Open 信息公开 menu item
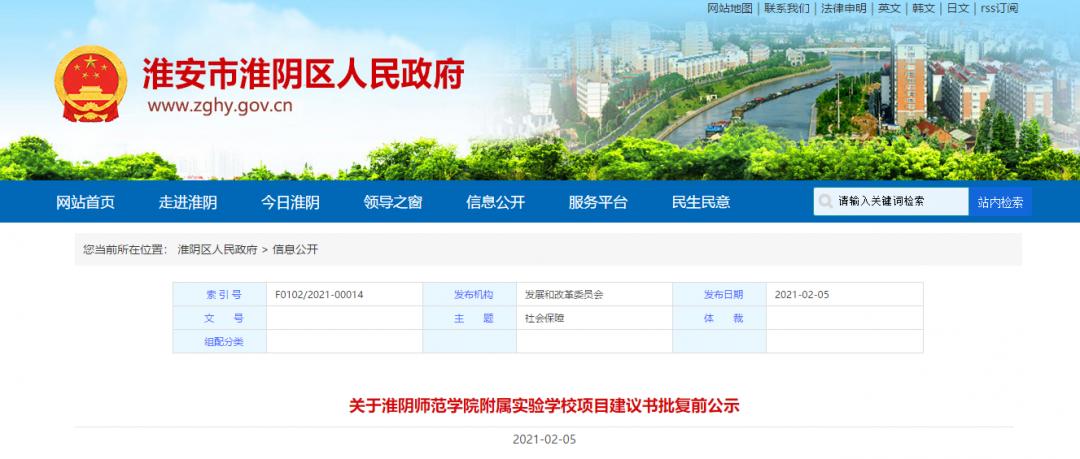Image resolution: width=1080 pixels, height=459 pixels. (495, 202)
